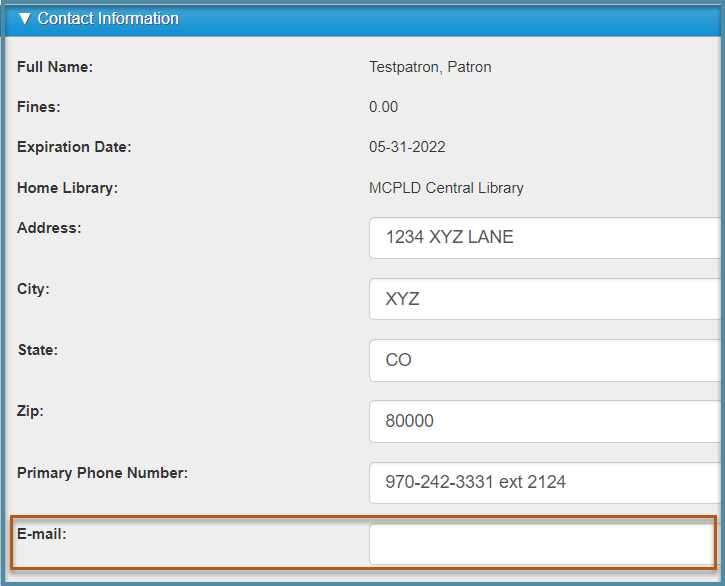725x586 pixels.
Task: Click the empty E-mail input field
Action: pyautogui.click(x=542, y=544)
